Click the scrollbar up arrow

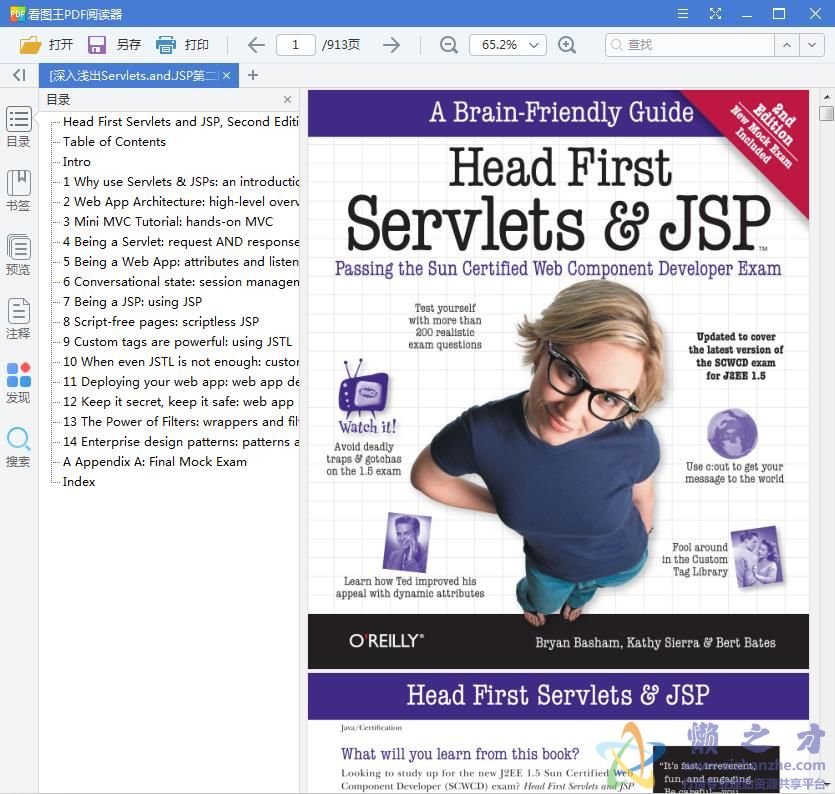826,96
